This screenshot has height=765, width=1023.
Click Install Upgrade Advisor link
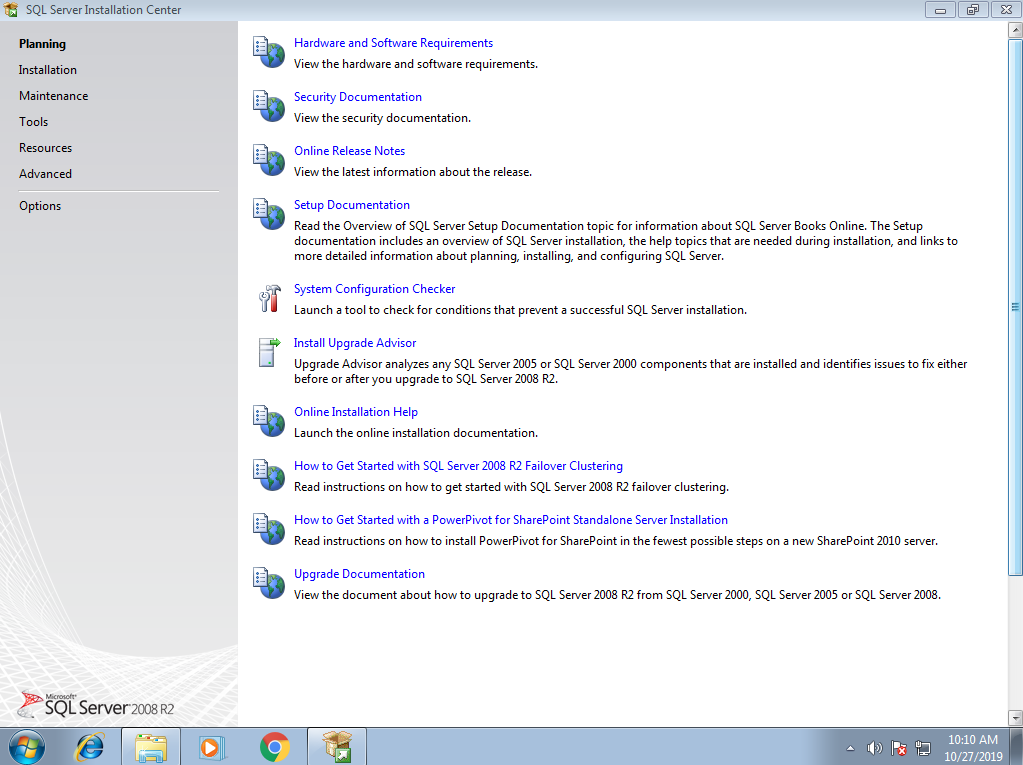[355, 343]
